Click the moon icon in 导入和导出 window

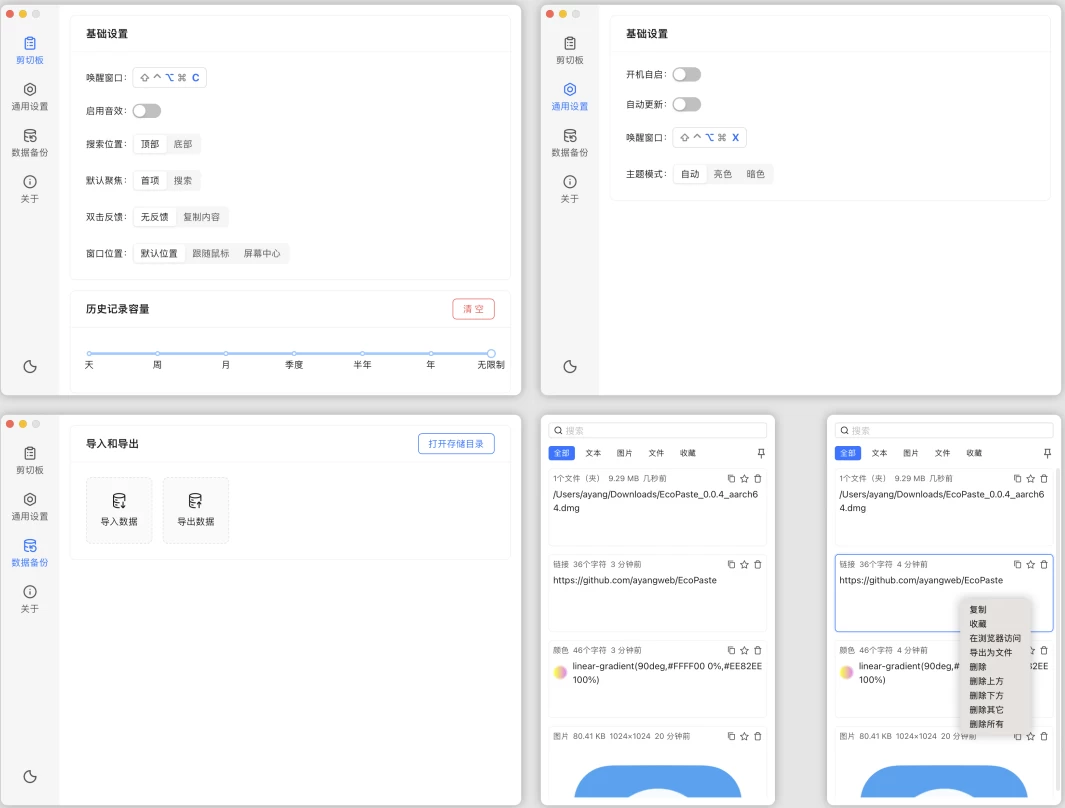(30, 777)
